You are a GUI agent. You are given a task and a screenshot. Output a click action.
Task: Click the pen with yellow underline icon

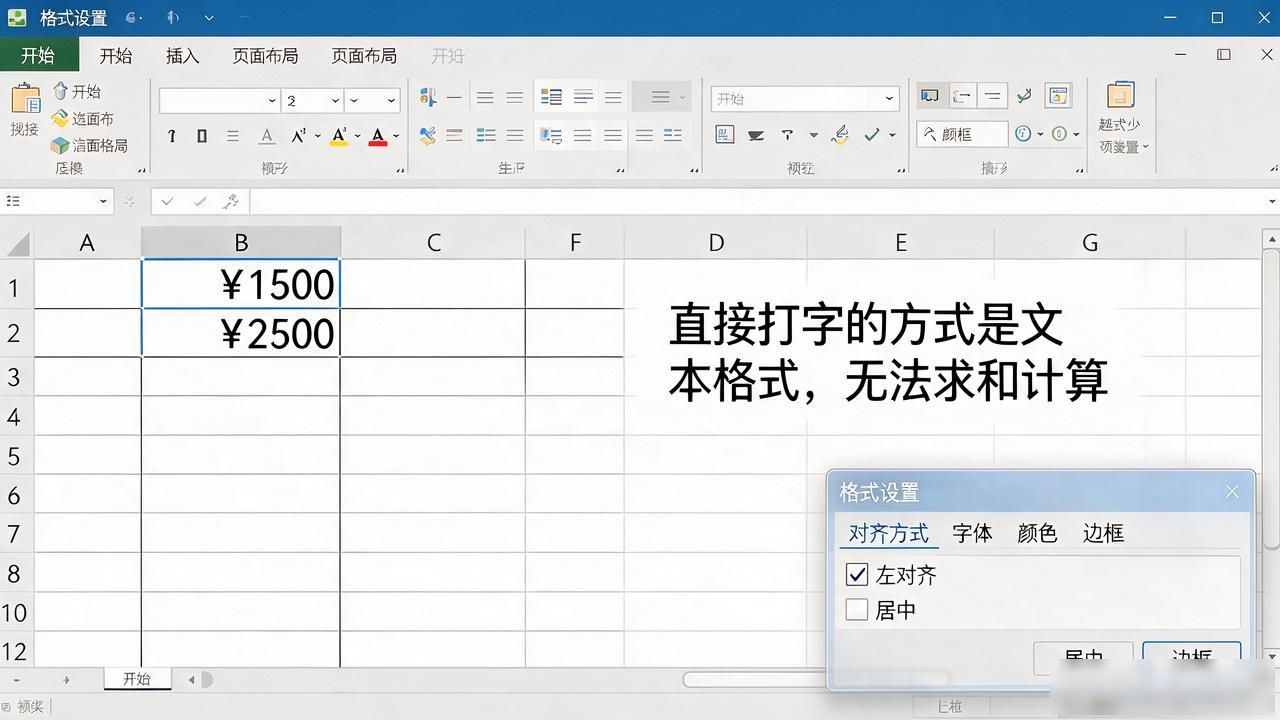click(x=840, y=135)
